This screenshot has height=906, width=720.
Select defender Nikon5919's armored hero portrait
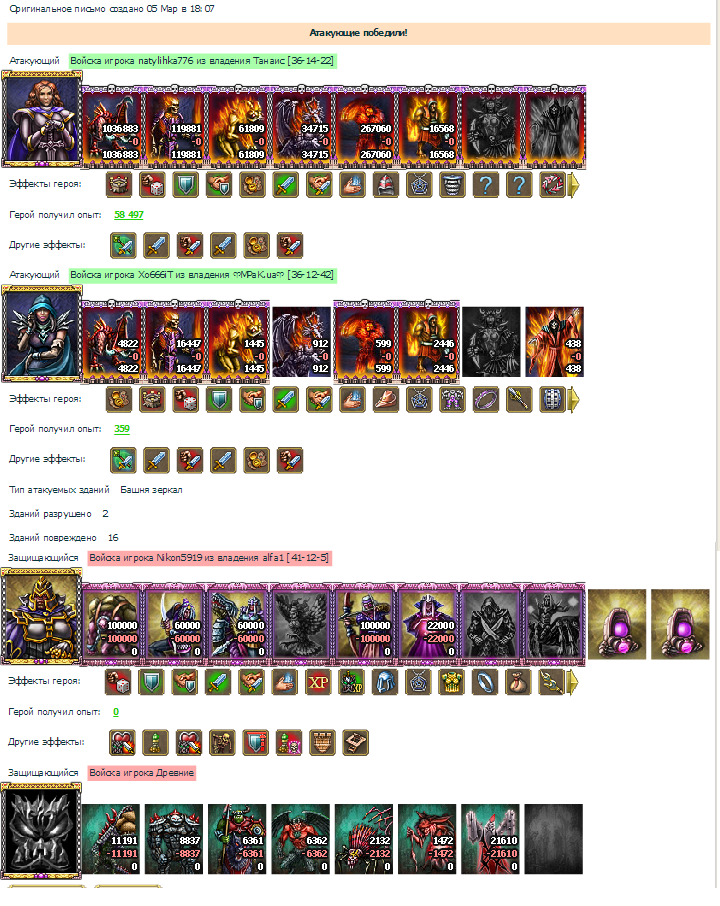(41, 617)
